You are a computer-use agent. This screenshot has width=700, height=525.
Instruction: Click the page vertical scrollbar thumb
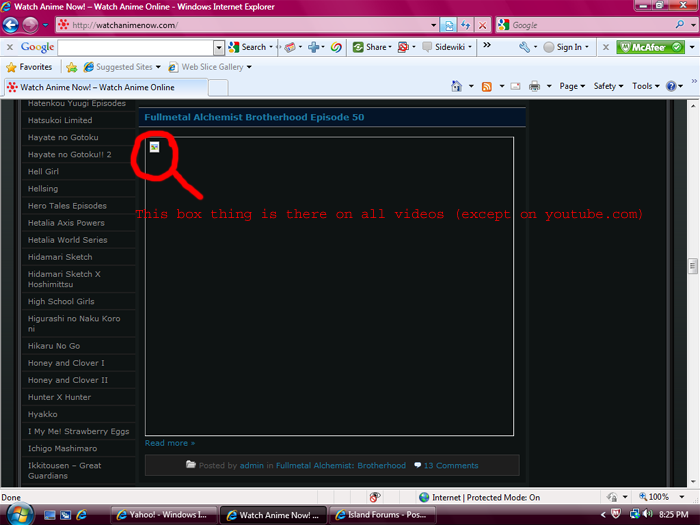693,266
